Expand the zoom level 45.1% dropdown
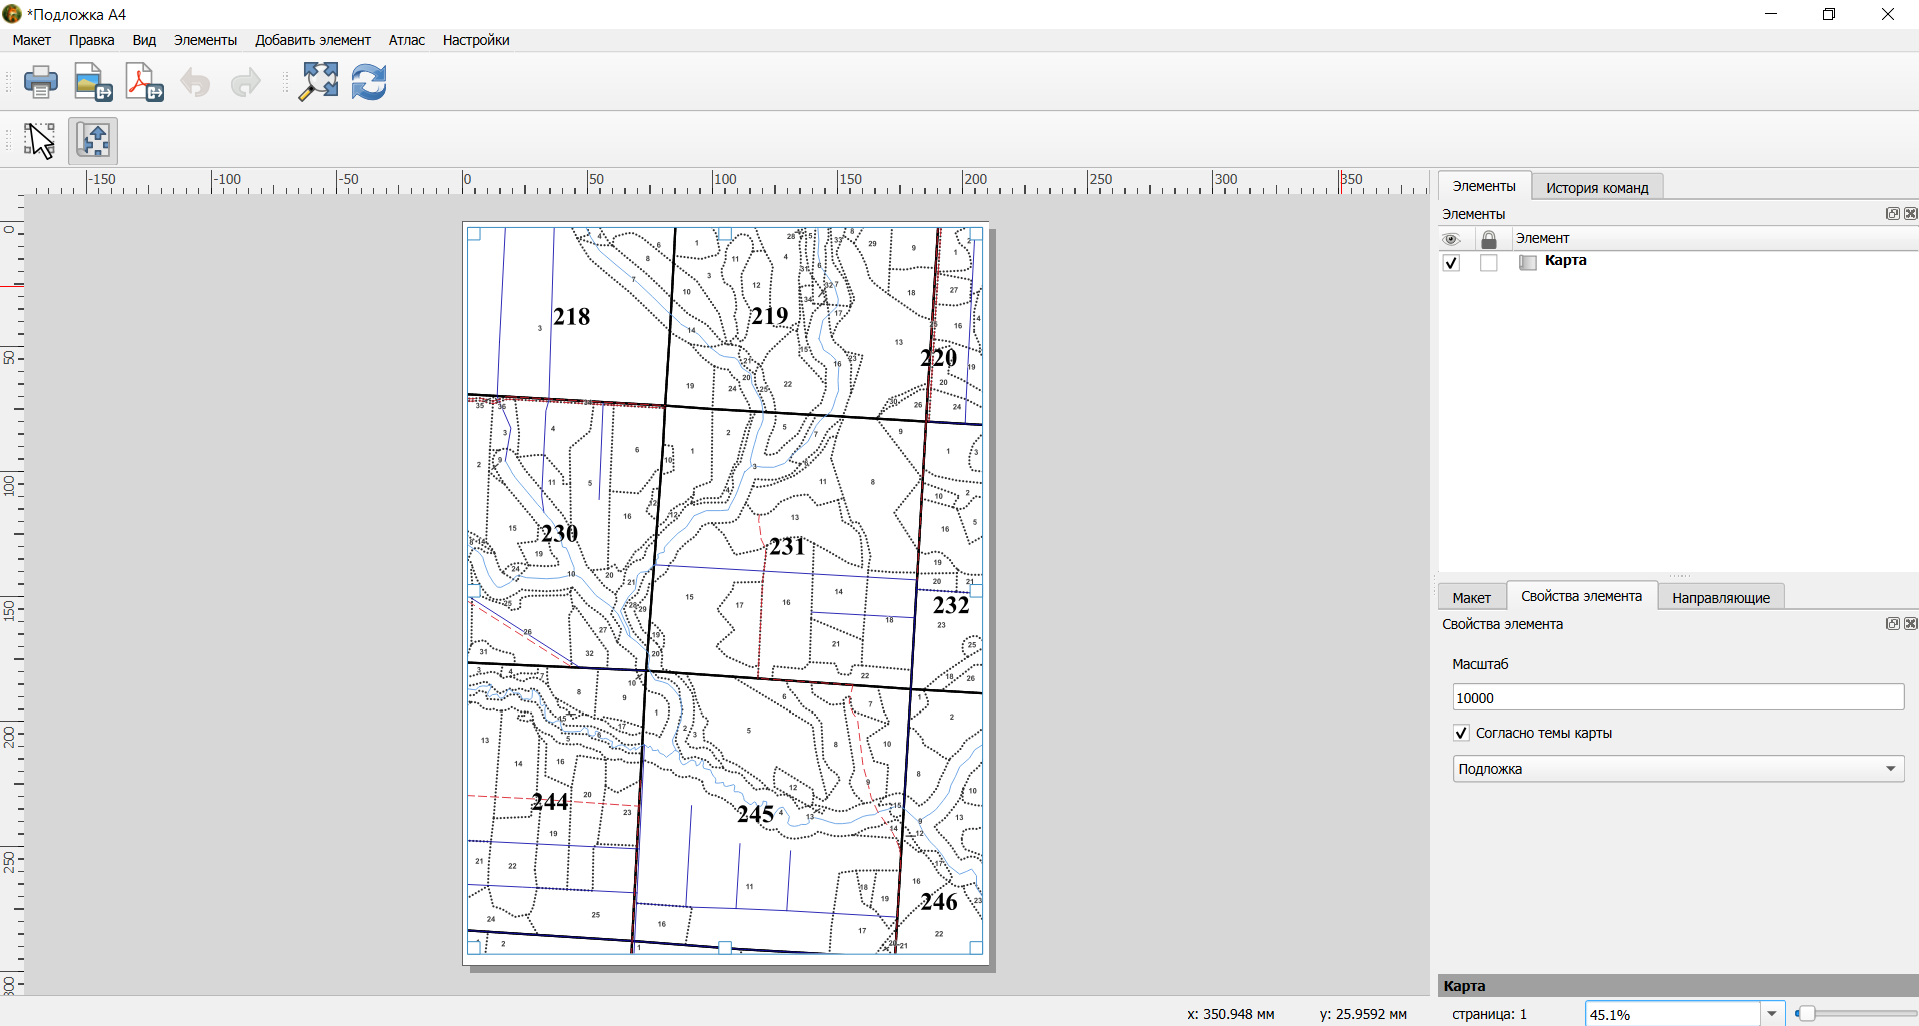 pyautogui.click(x=1772, y=1014)
